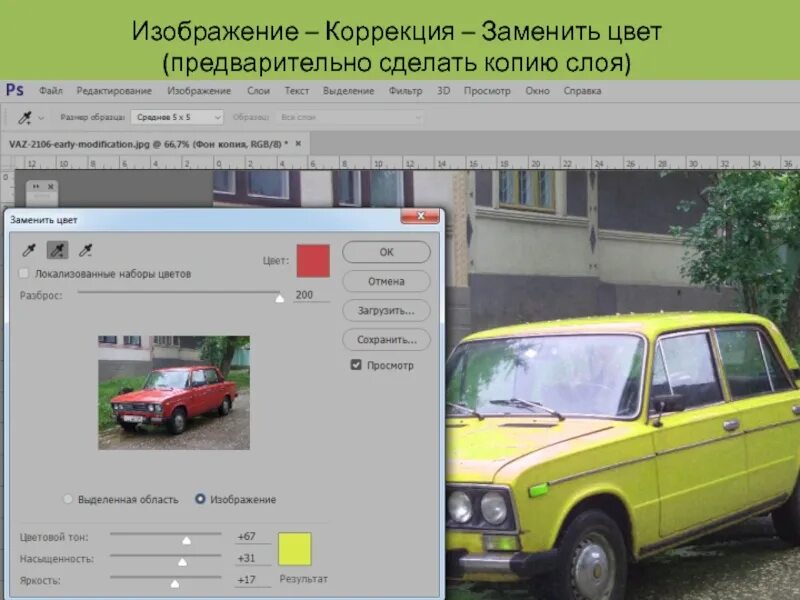The width and height of the screenshot is (800, 600).
Task: Open the 3D menu
Action: 443,91
